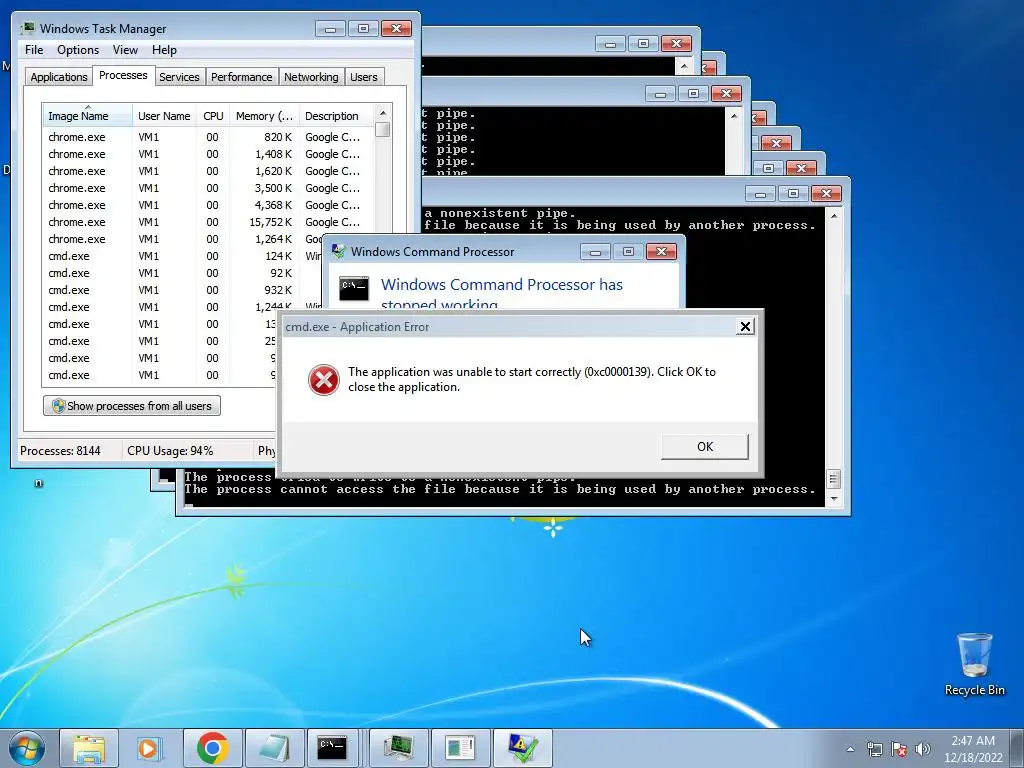Open the Help menu in Task Manager
The width and height of the screenshot is (1024, 768).
[x=164, y=50]
